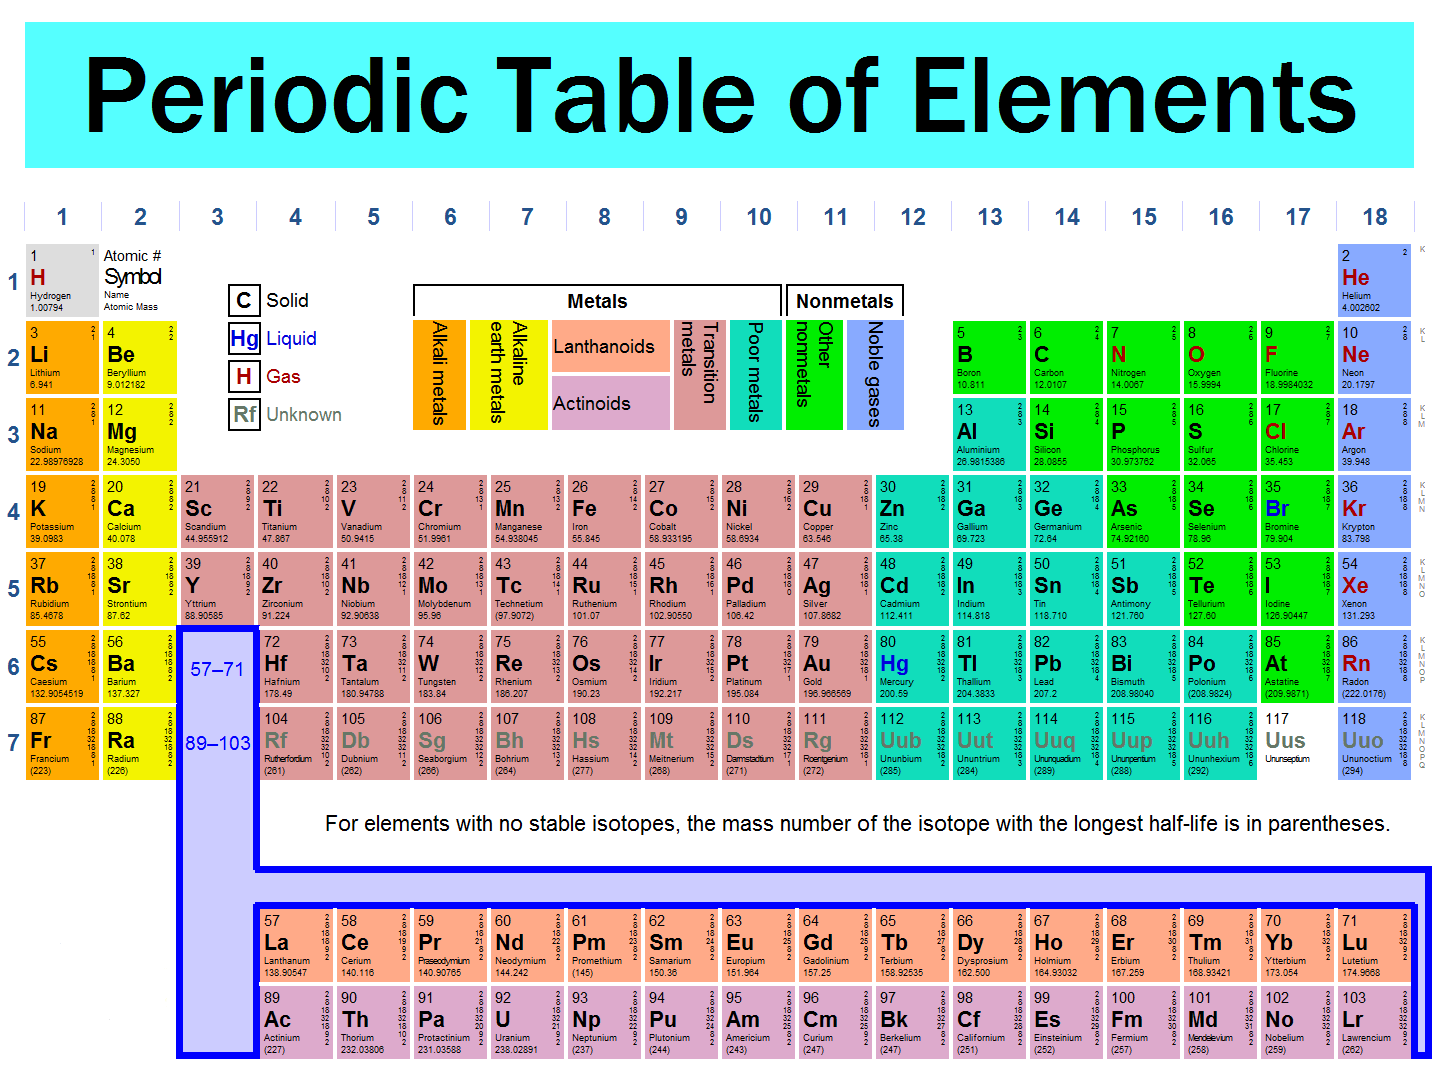The width and height of the screenshot is (1440, 1080).
Task: Click the Hydrogen (H) element cell
Action: coord(62,280)
